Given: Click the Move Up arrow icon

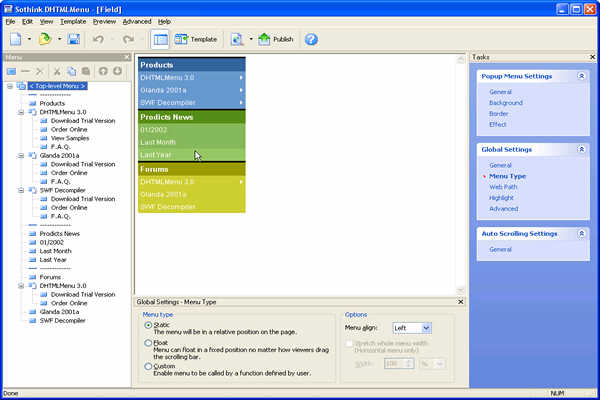Looking at the screenshot, I should pos(103,71).
